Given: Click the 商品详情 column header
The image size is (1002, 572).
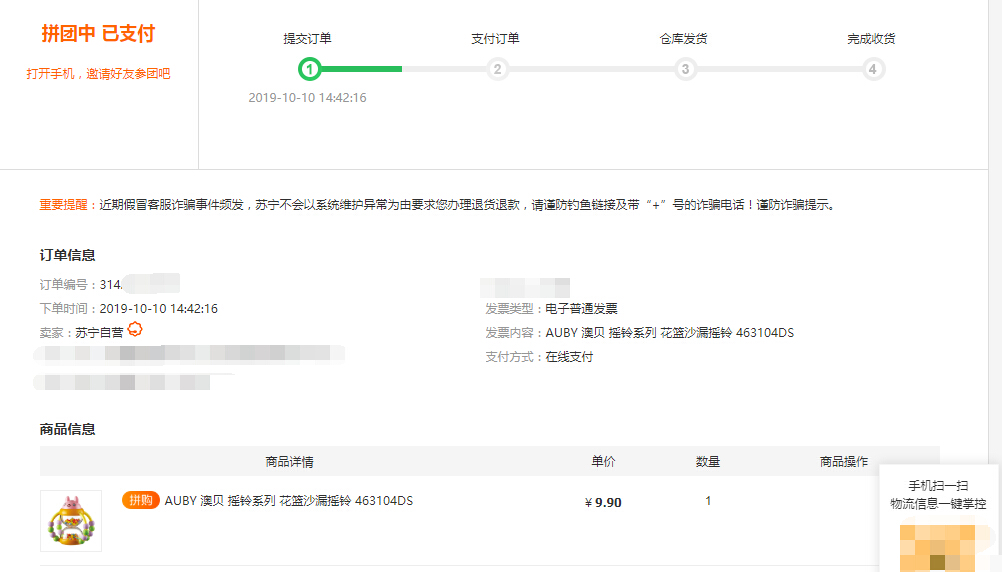Looking at the screenshot, I should pyautogui.click(x=289, y=461).
